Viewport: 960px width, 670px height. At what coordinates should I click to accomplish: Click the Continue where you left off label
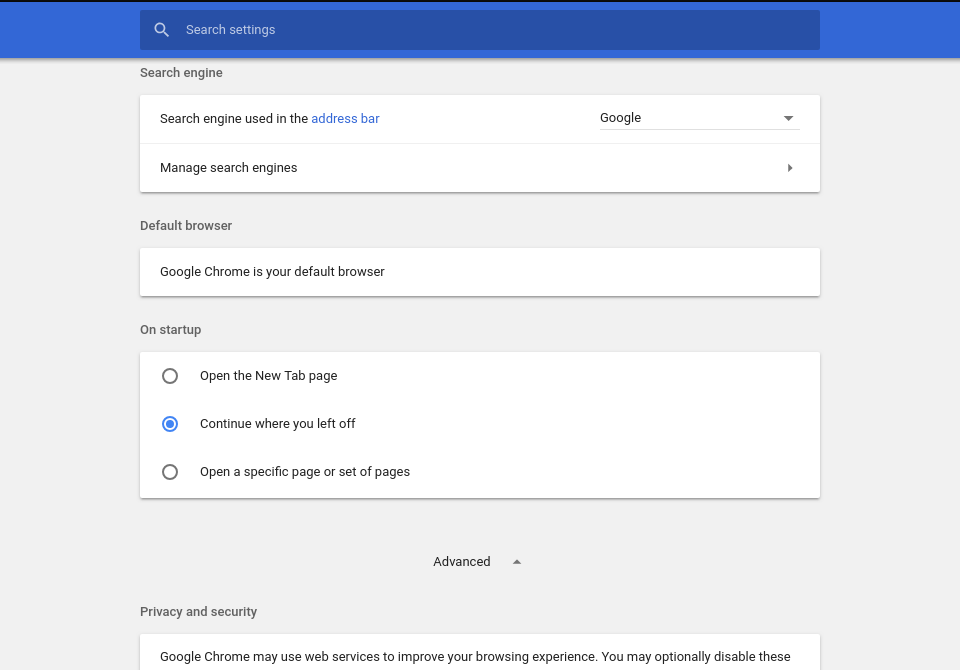point(277,424)
